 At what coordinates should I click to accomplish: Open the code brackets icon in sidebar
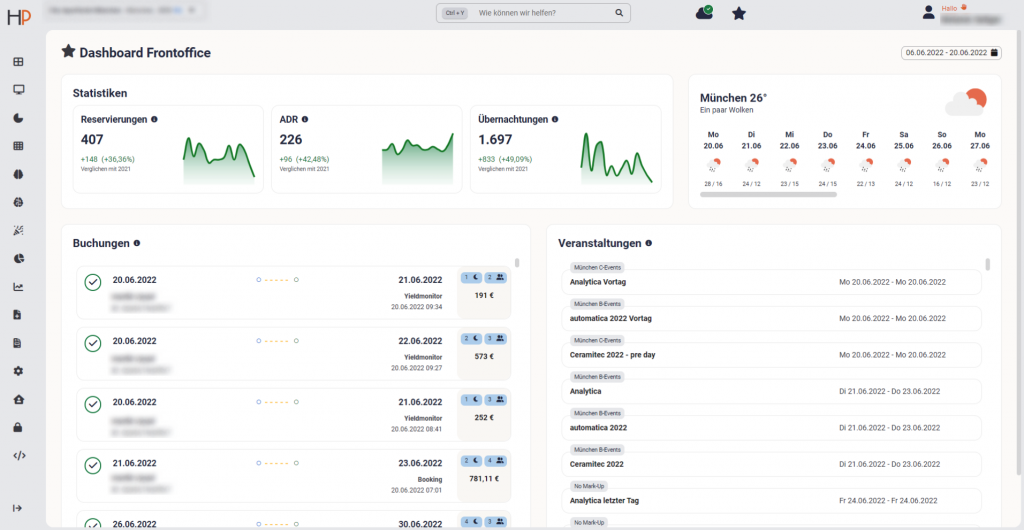[18, 455]
